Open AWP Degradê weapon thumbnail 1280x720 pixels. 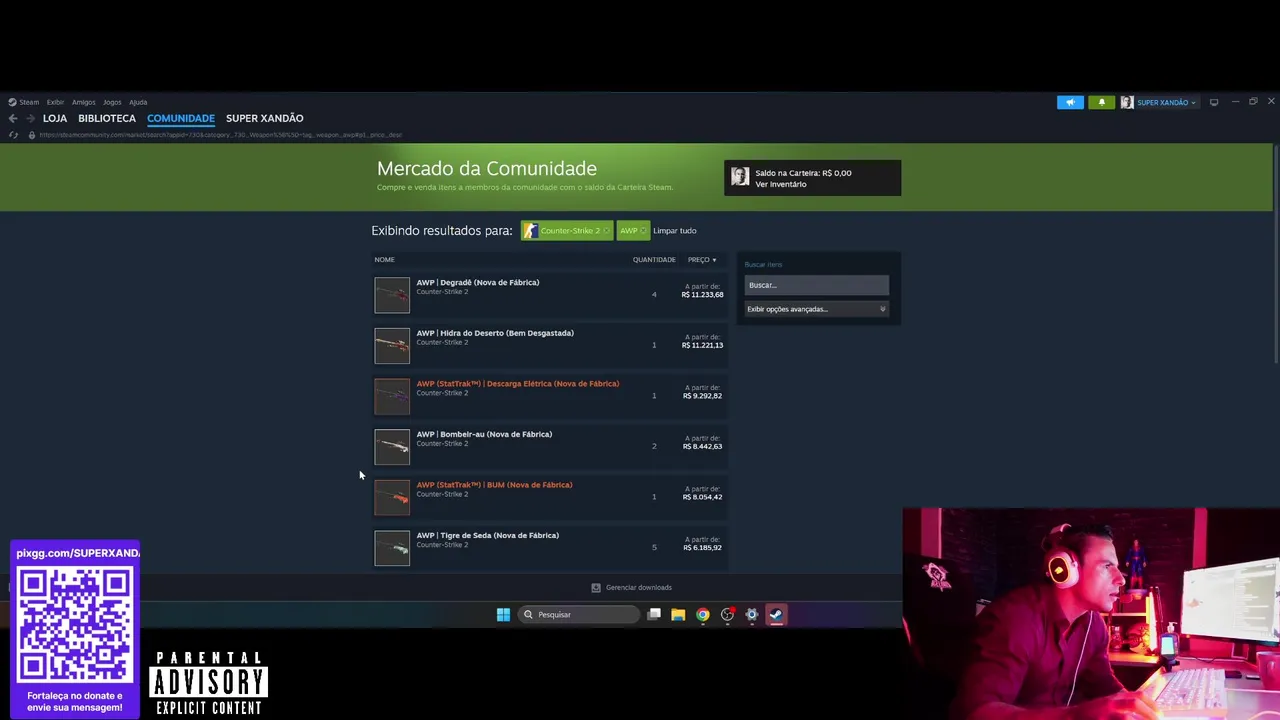392,295
